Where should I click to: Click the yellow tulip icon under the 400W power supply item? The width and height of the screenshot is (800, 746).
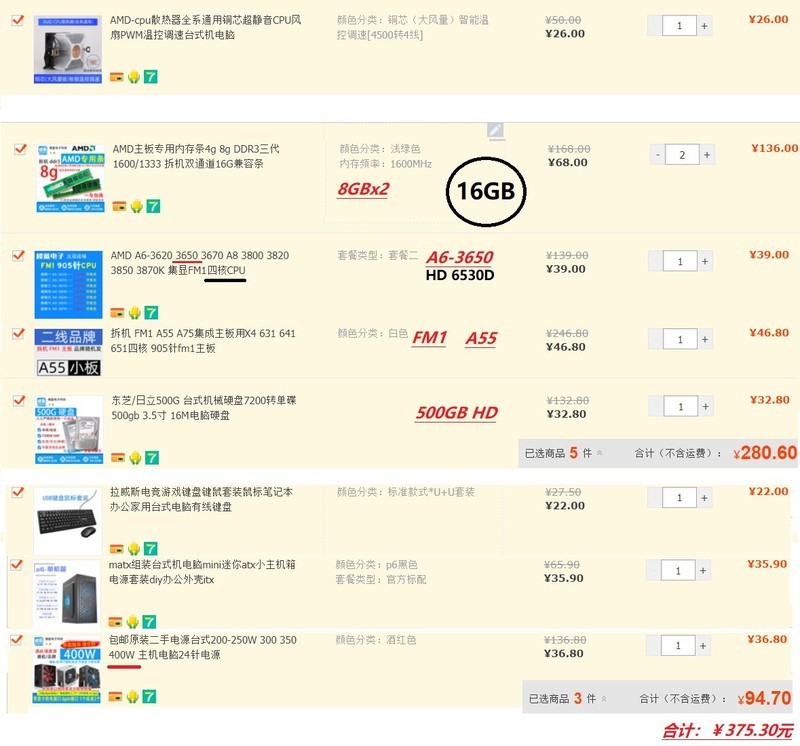[x=133, y=696]
